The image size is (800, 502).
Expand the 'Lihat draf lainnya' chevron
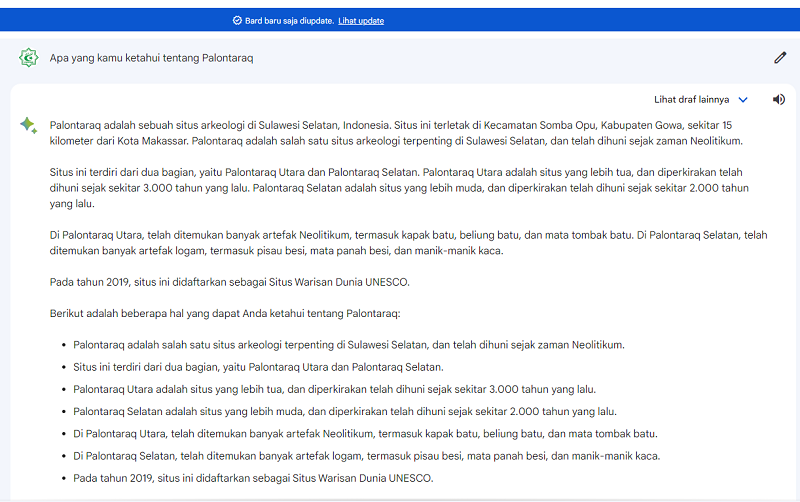[x=743, y=99]
